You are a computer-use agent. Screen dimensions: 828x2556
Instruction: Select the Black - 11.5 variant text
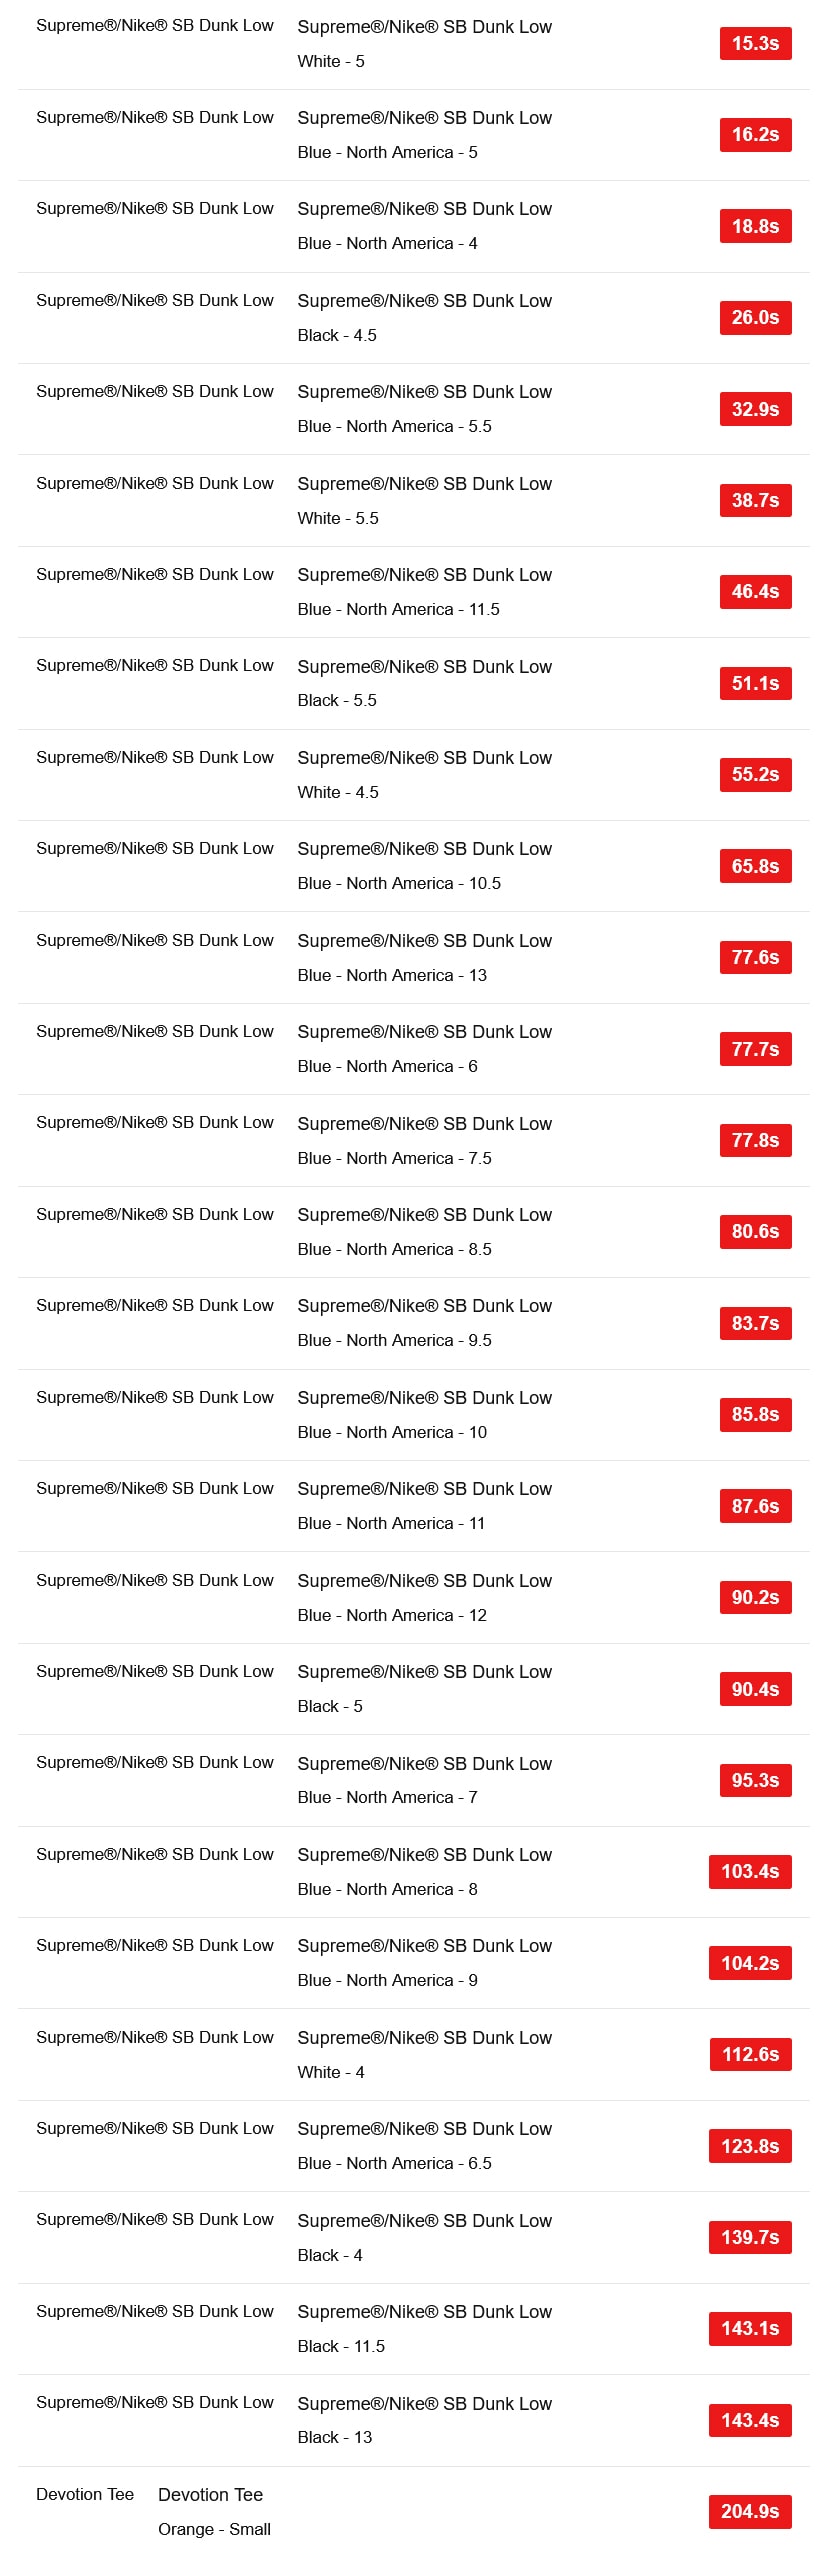coord(341,2346)
